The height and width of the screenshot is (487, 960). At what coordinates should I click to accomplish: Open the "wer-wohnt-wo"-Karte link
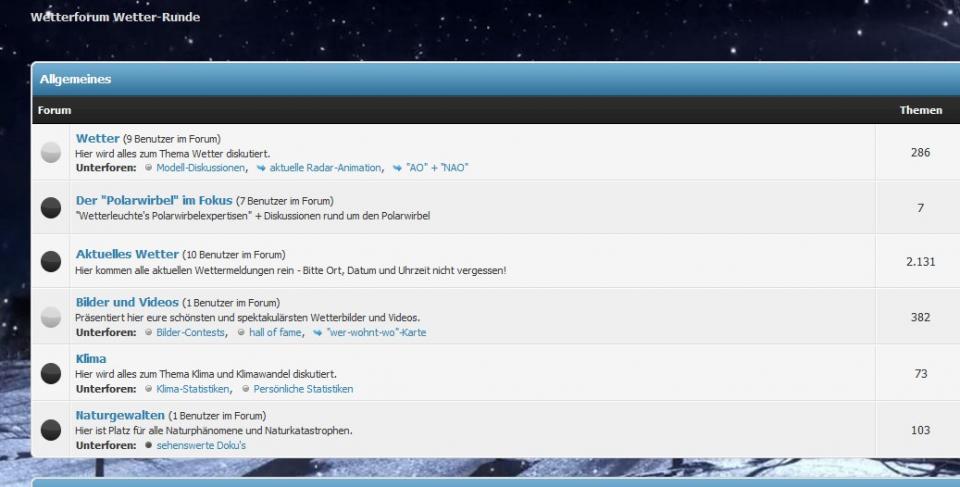[x=375, y=332]
